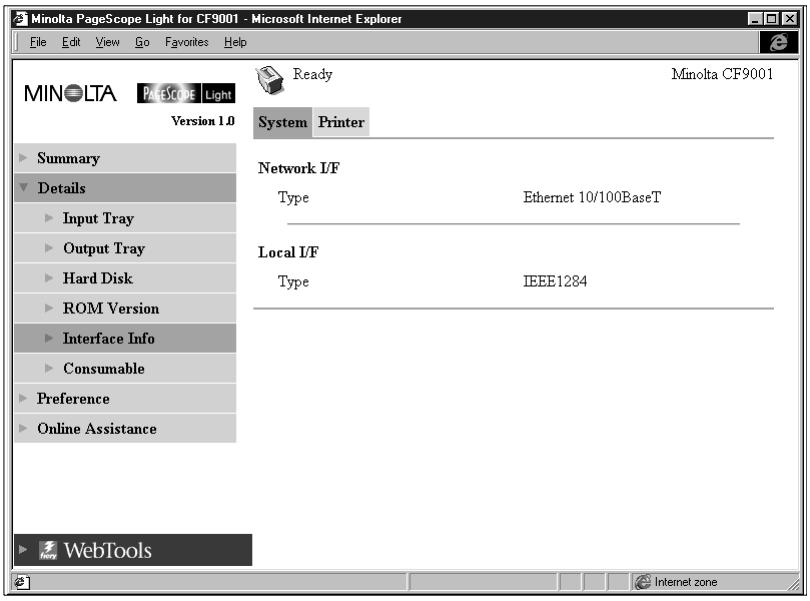Click the arrow beside Input Tray

[x=49, y=218]
